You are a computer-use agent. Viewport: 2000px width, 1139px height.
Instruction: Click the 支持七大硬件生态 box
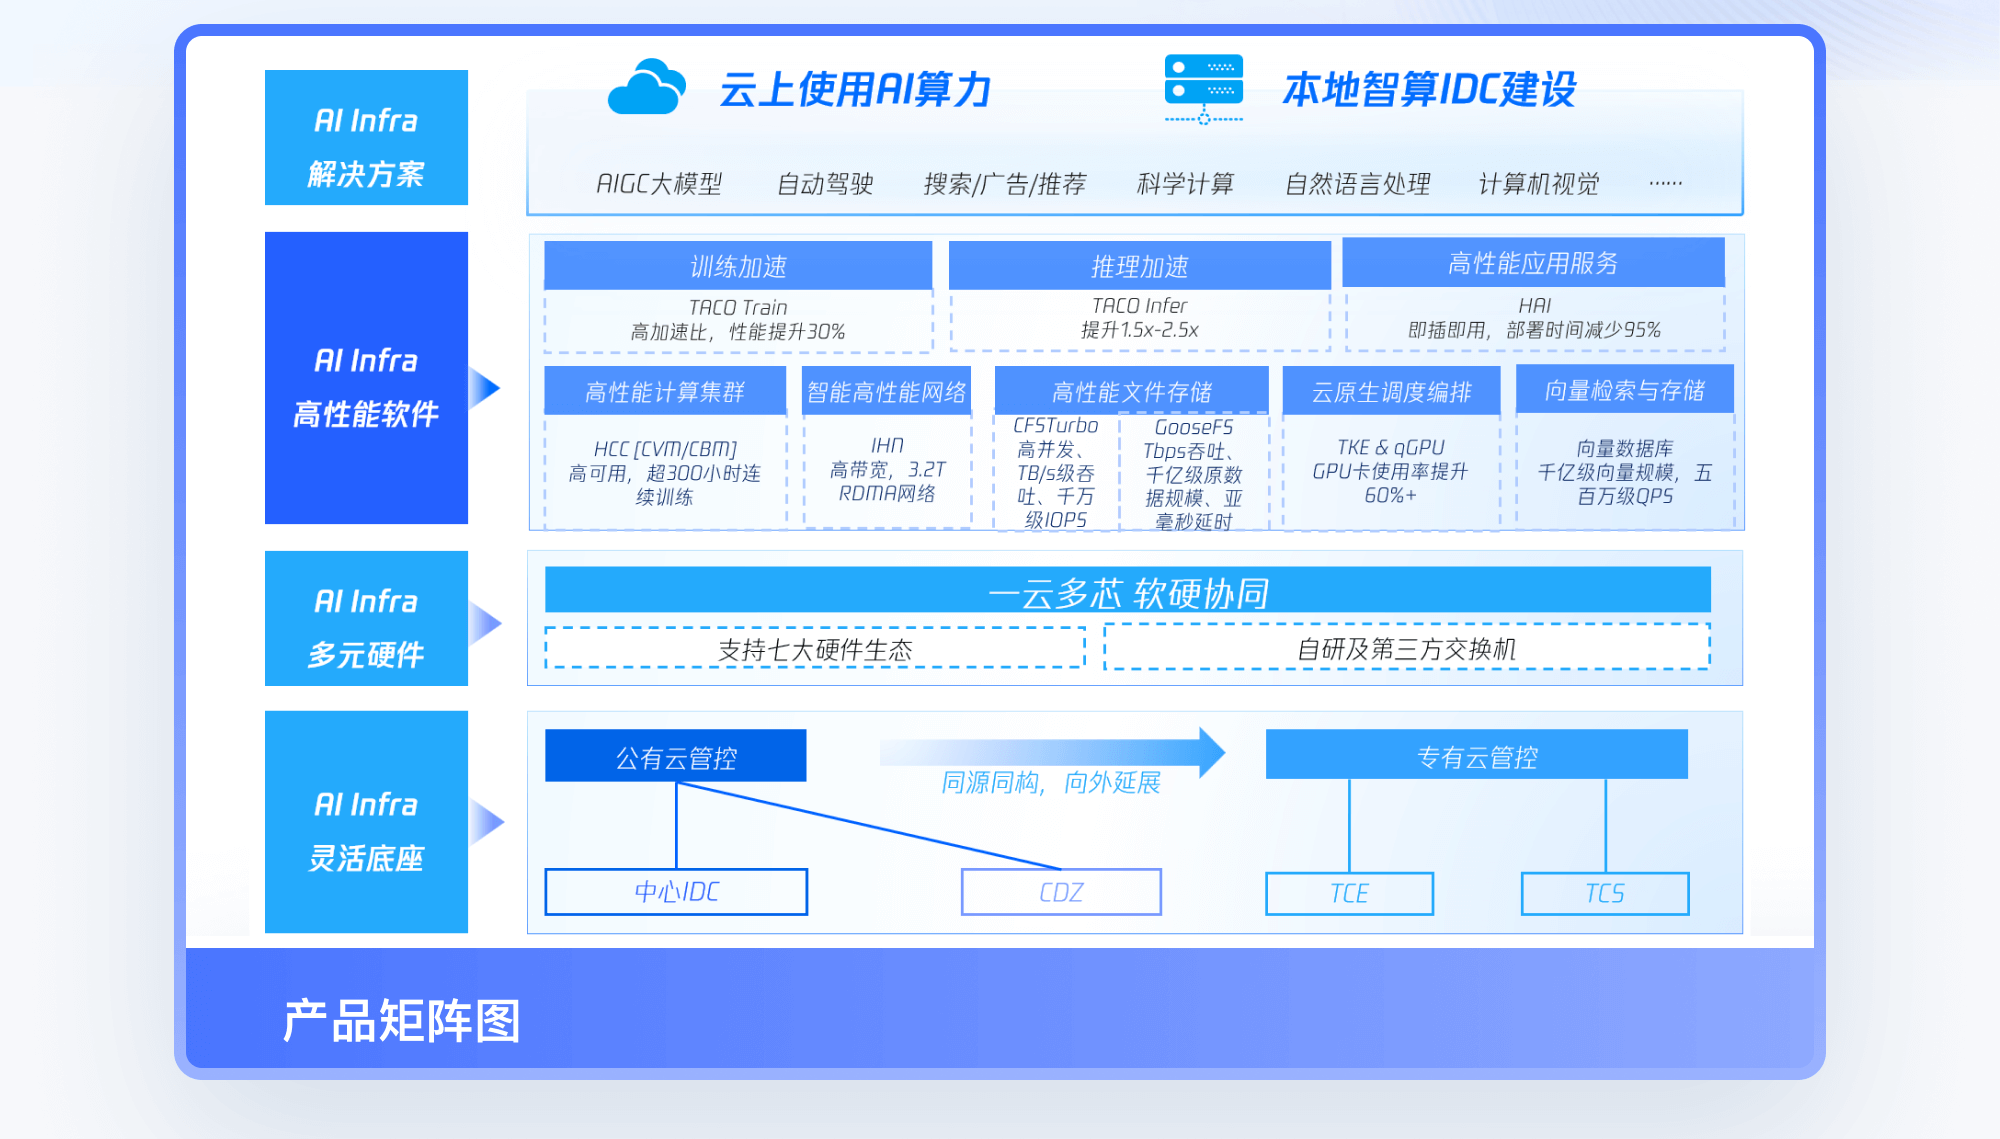tap(815, 649)
